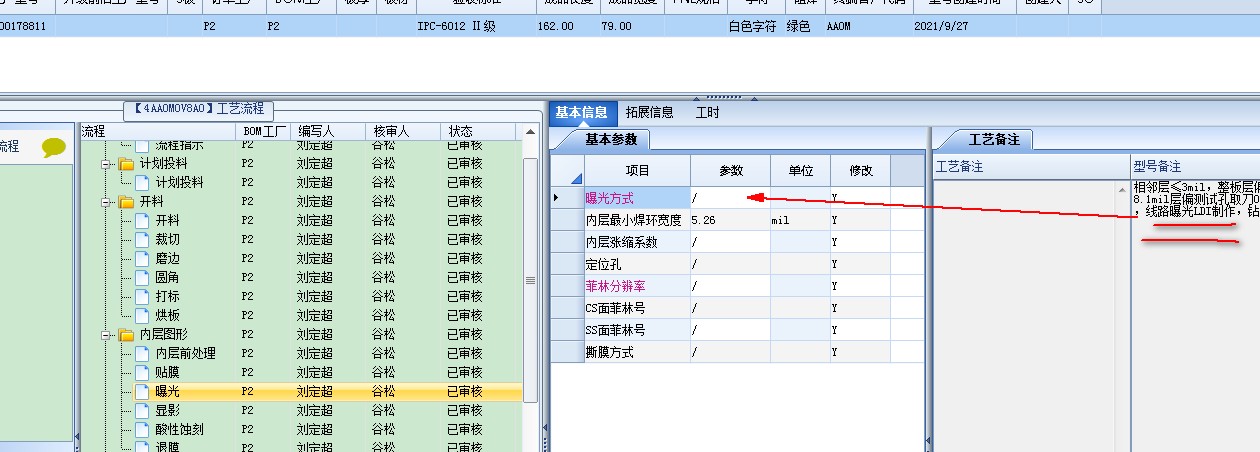Select the CS面菲林号 item label
Screen dimensions: 1260x452
615,308
